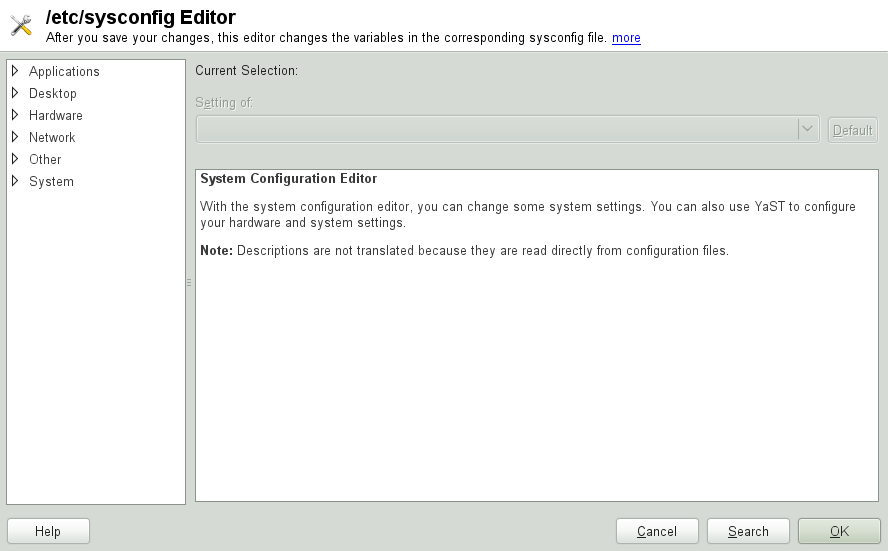Click the 'System Configuration Editor' heading

point(288,179)
